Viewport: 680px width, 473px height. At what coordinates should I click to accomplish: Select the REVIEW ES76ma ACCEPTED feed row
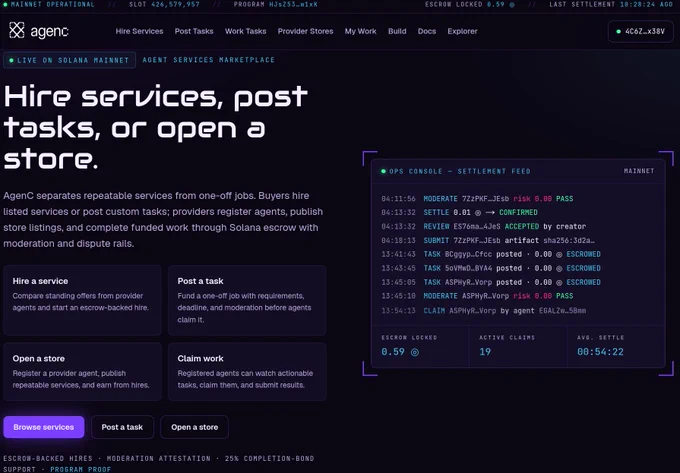[x=484, y=226]
